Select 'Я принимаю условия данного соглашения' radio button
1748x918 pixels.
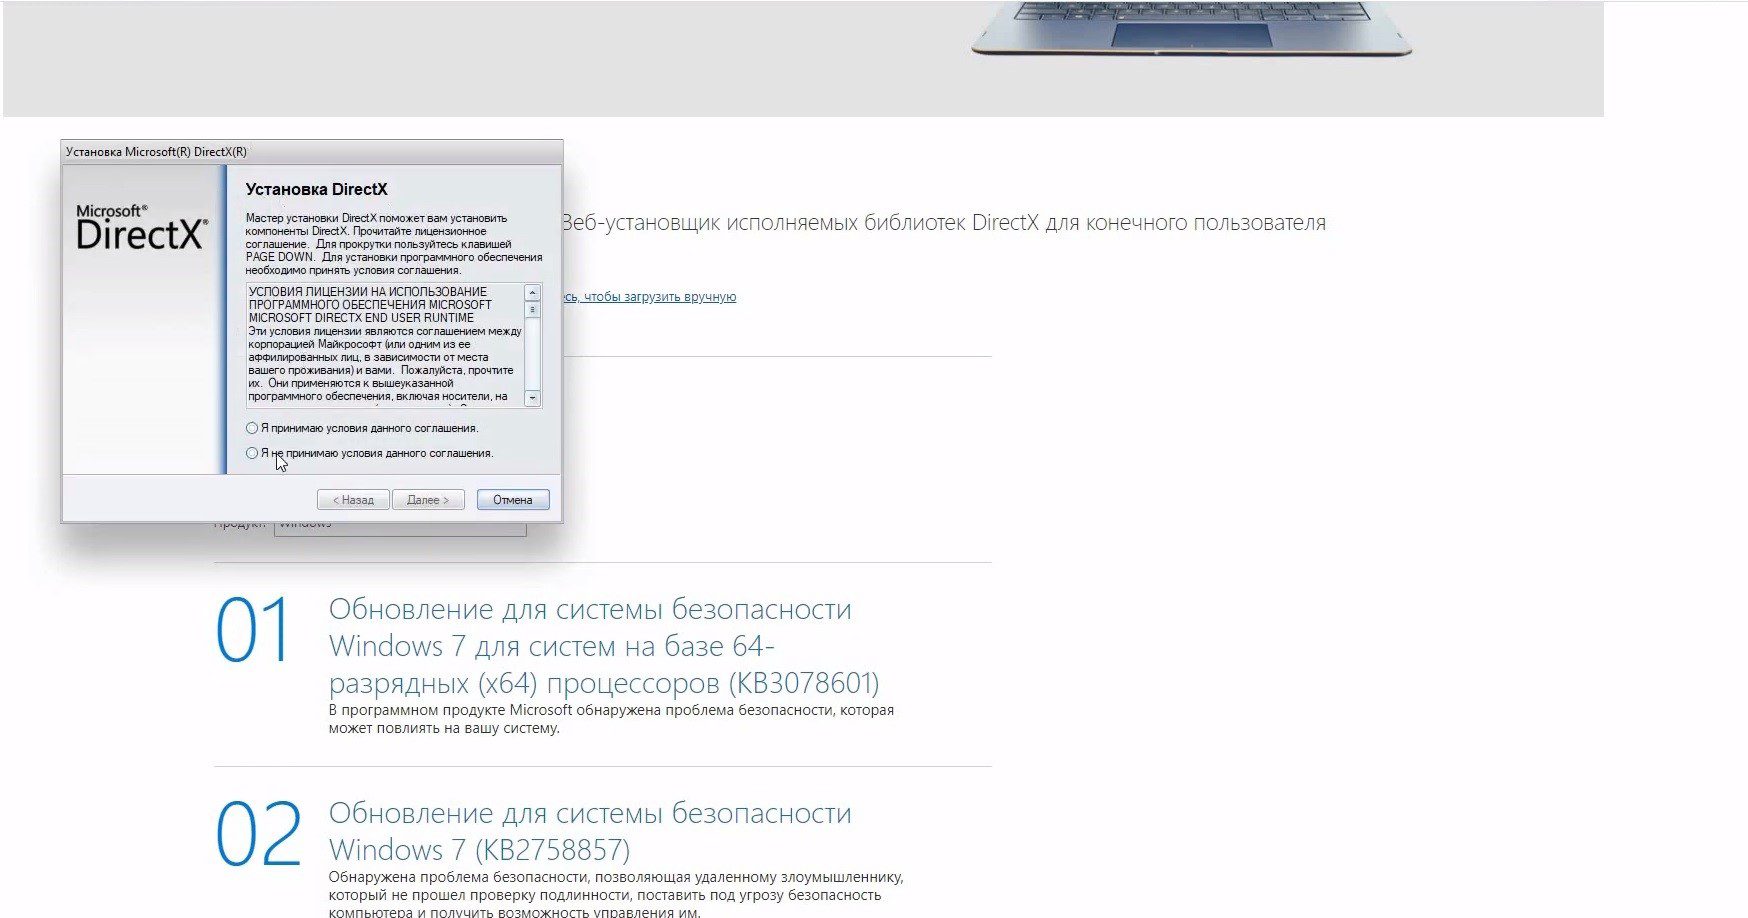coord(252,428)
